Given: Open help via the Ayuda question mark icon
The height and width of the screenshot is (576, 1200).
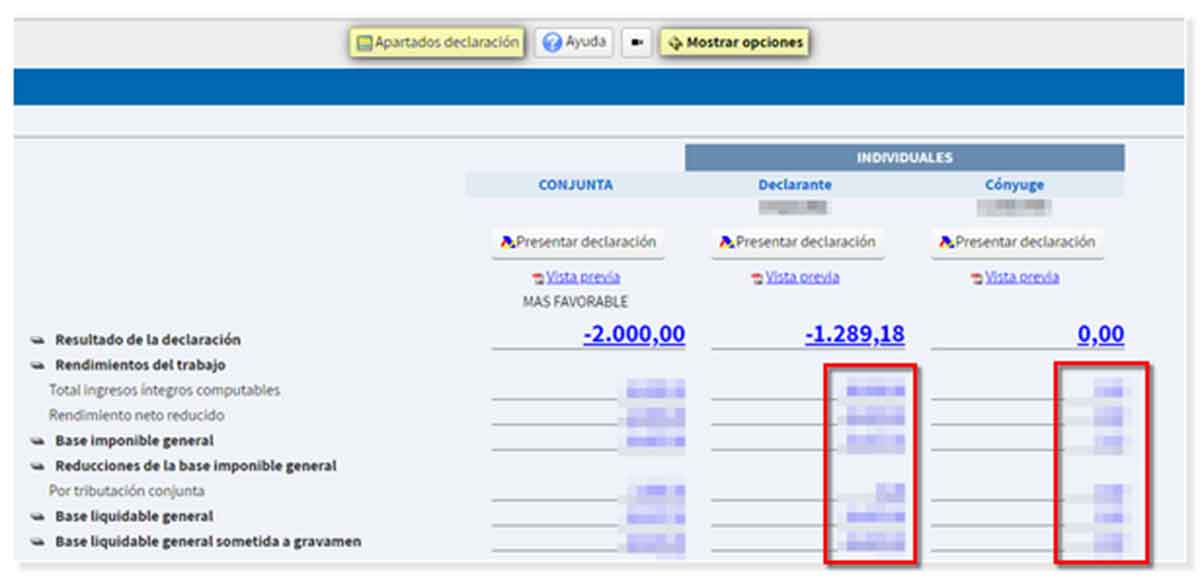Looking at the screenshot, I should tap(552, 43).
